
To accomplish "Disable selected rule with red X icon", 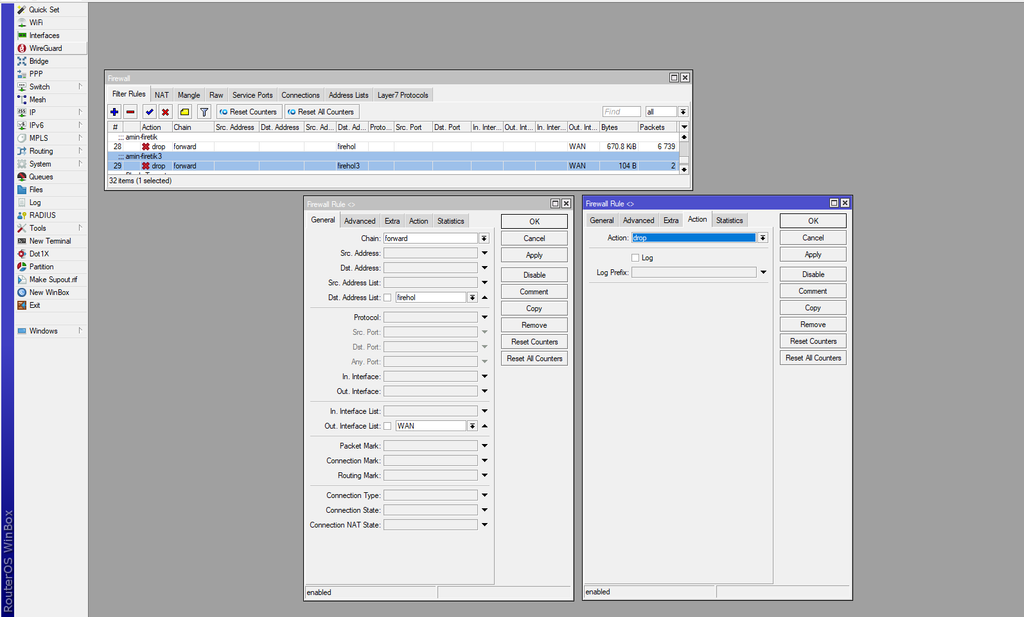I will (x=166, y=112).
